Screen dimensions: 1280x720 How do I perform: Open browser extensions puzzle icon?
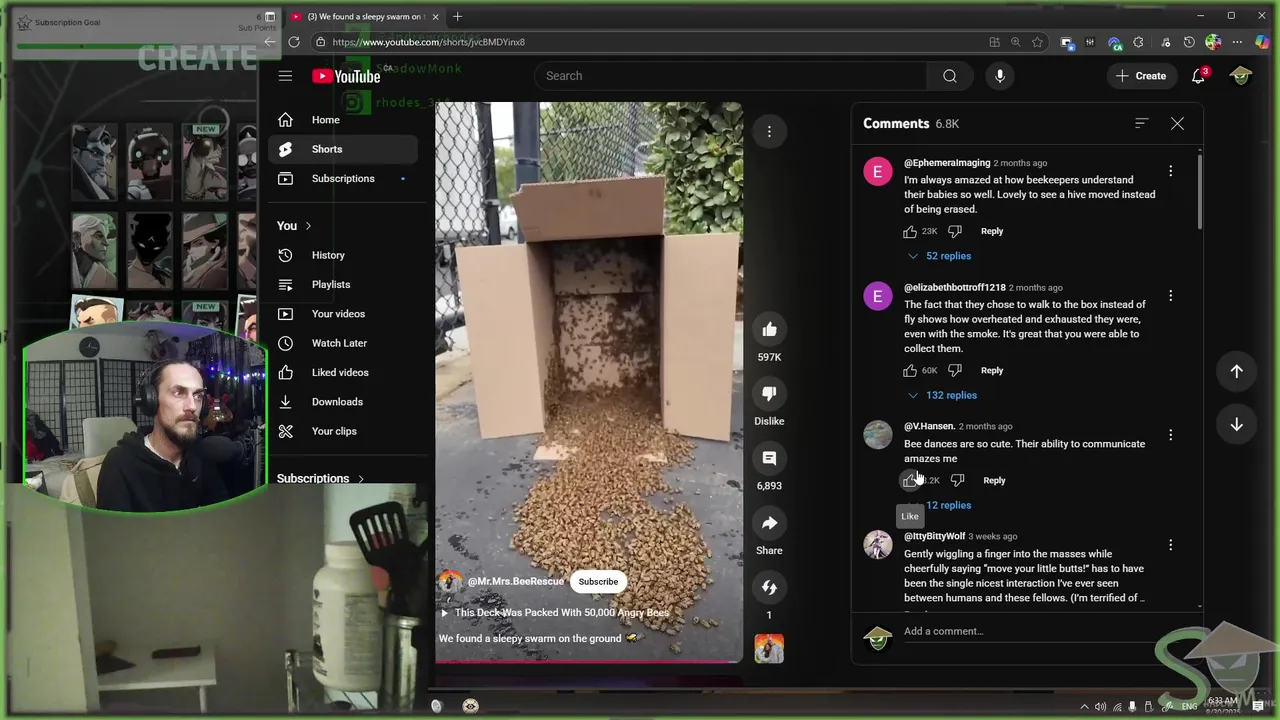pyautogui.click(x=1138, y=42)
